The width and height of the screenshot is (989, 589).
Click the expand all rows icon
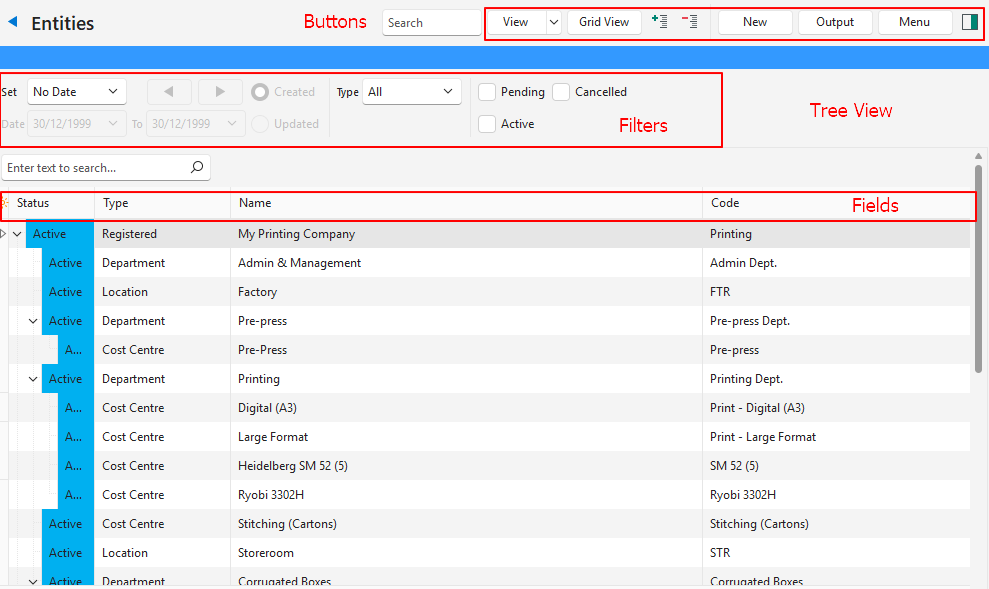[x=659, y=22]
